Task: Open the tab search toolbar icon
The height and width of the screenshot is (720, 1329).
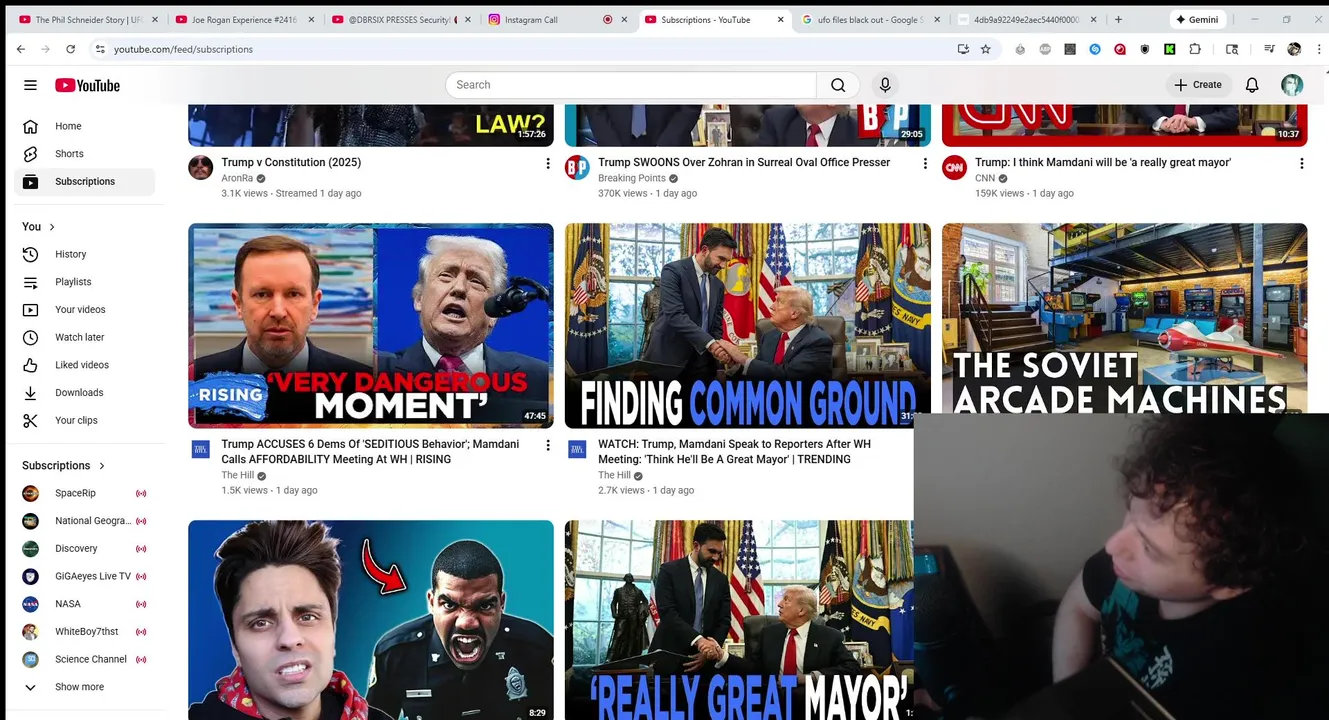Action: [1232, 49]
